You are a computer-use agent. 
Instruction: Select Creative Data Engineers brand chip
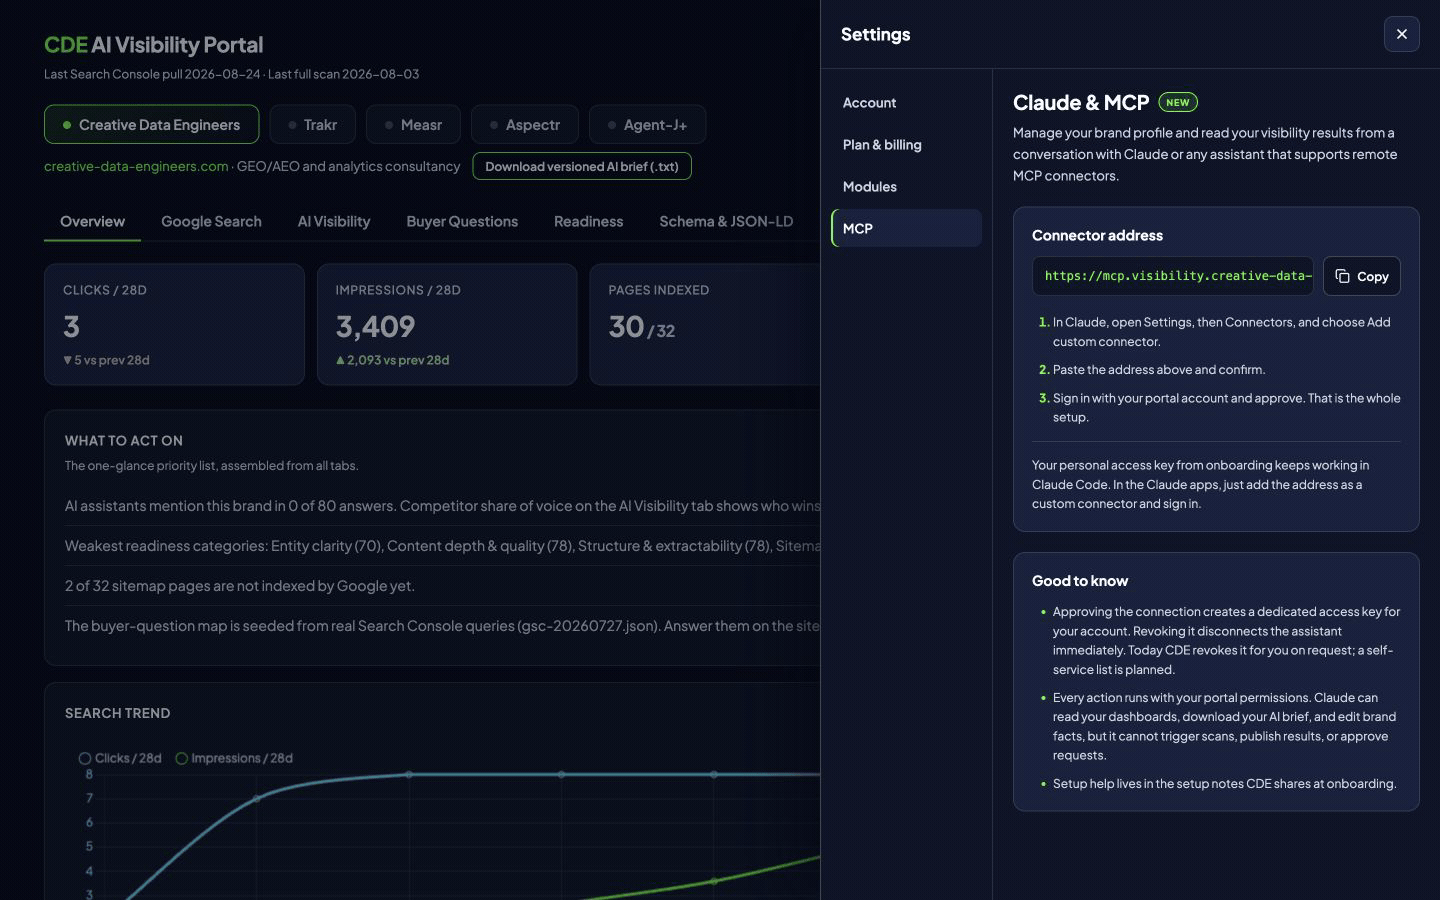(x=151, y=125)
